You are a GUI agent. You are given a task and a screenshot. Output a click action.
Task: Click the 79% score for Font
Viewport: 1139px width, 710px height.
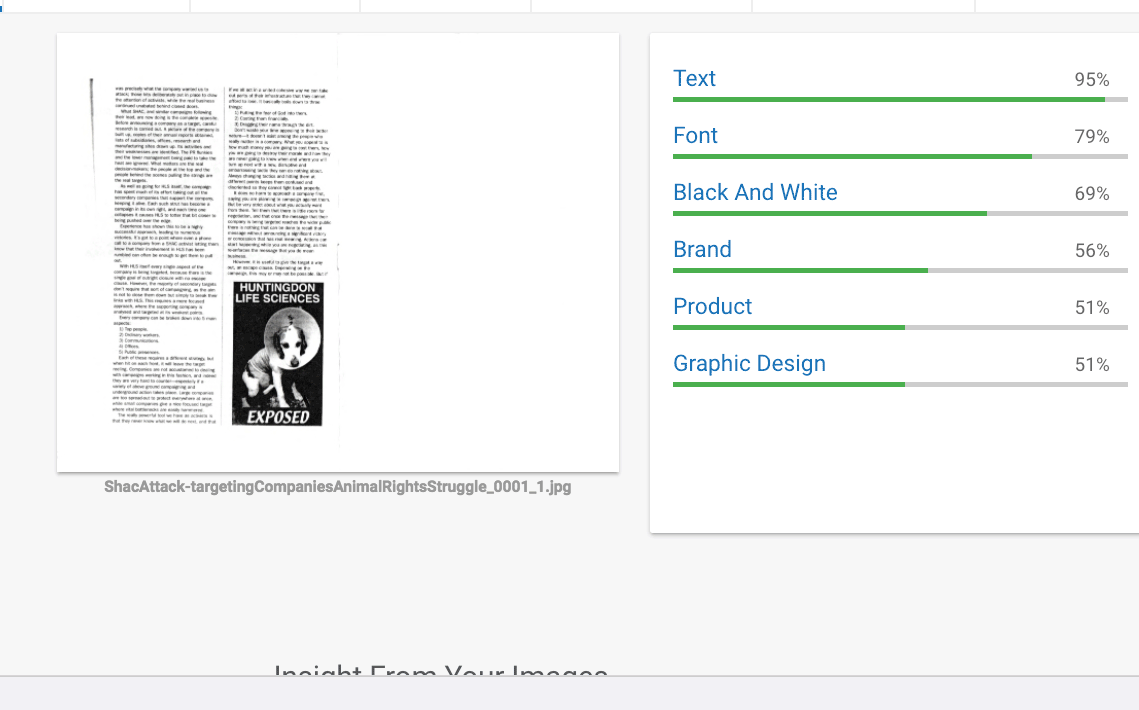tap(1092, 137)
